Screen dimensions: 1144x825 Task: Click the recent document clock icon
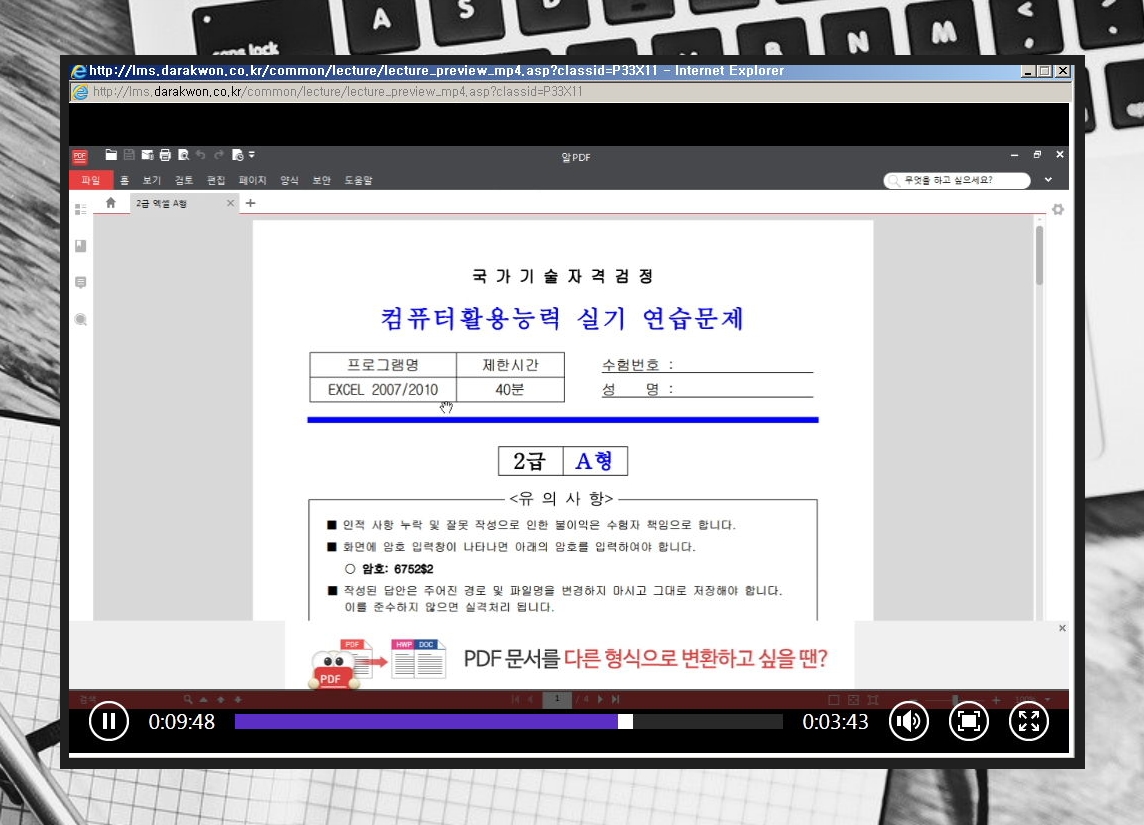(237, 155)
